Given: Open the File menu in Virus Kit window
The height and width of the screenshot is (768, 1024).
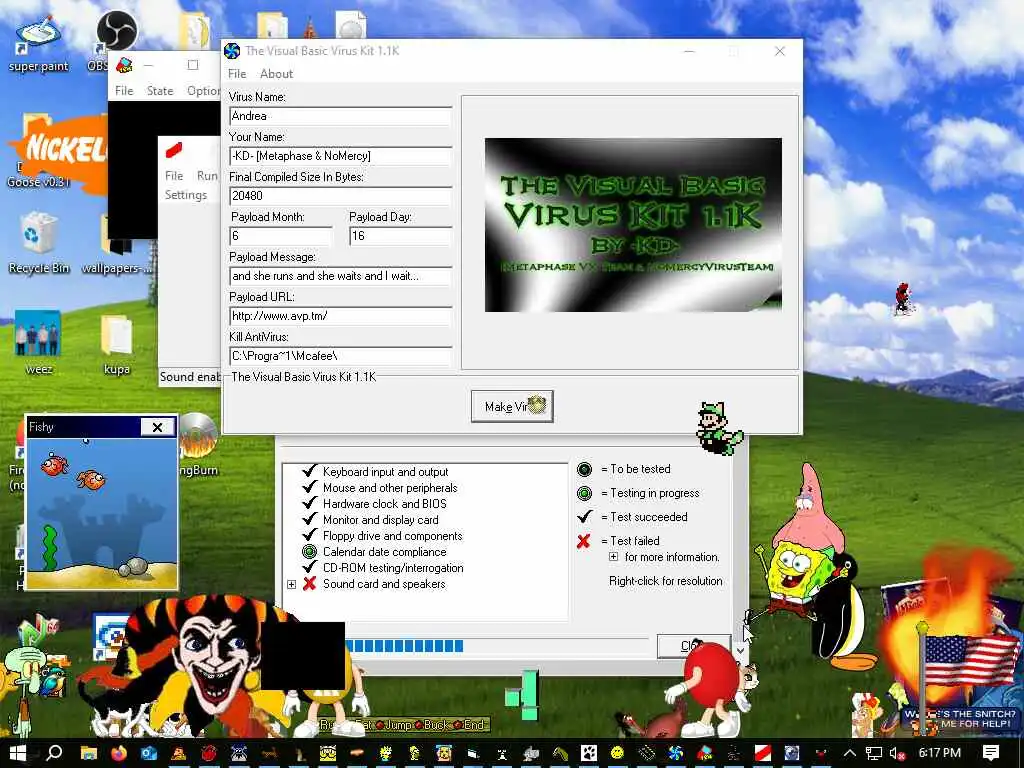Looking at the screenshot, I should click(x=237, y=74).
